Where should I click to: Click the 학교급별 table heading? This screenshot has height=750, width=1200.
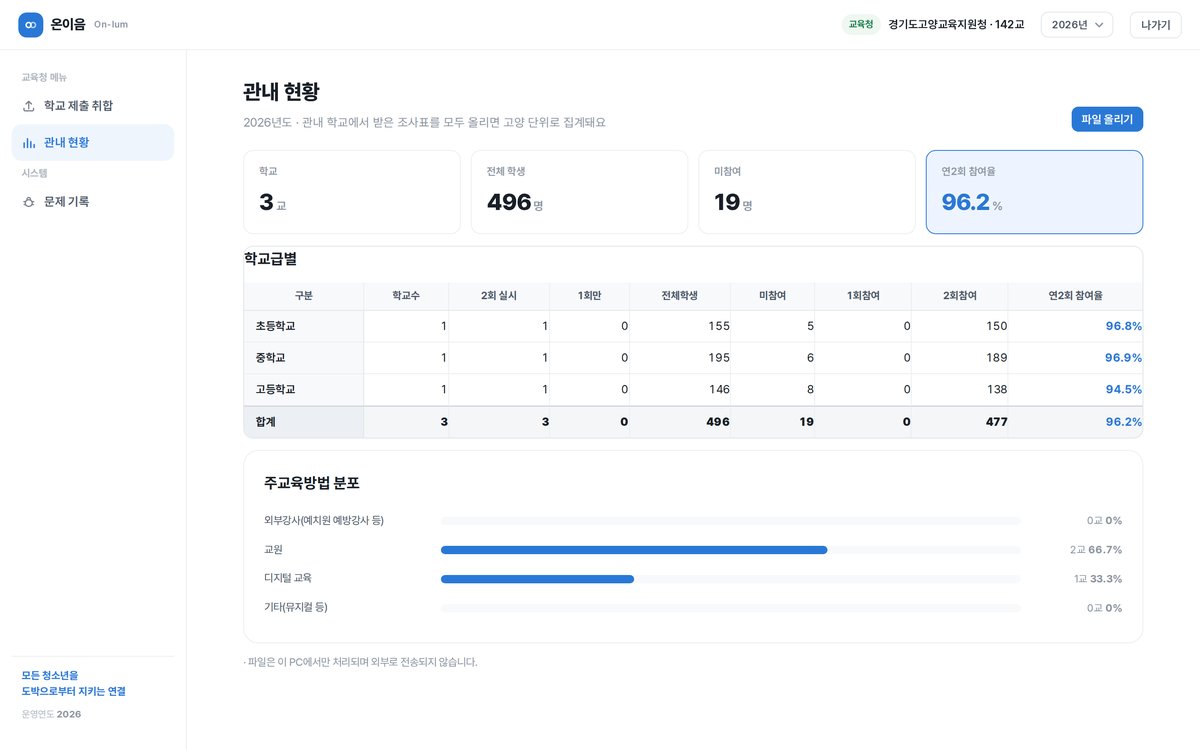tap(271, 259)
